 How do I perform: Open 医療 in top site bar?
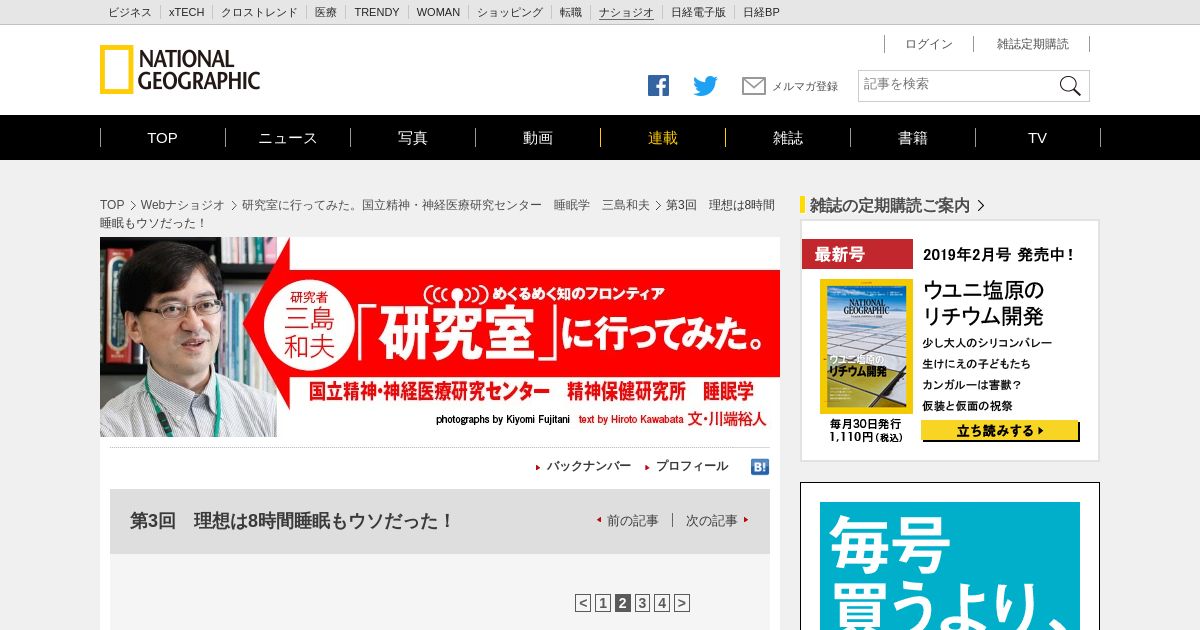326,12
